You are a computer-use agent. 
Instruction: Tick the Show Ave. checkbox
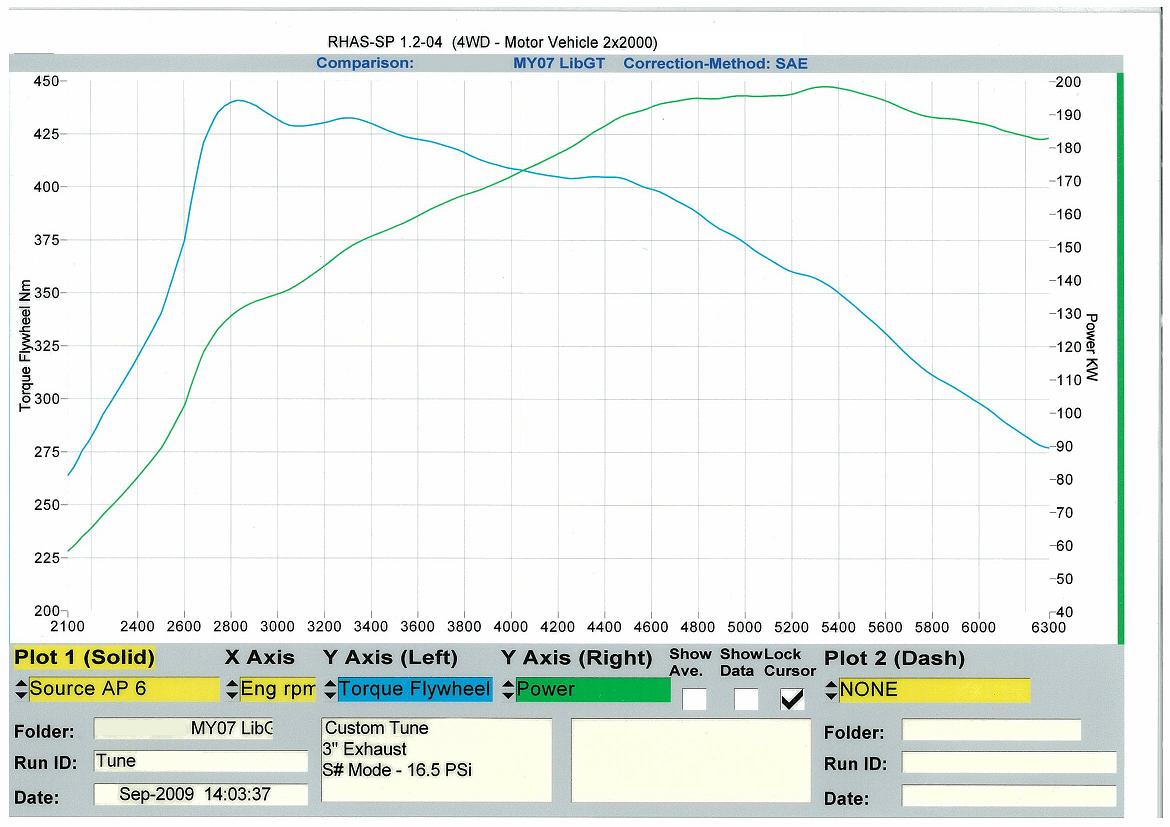(x=694, y=699)
